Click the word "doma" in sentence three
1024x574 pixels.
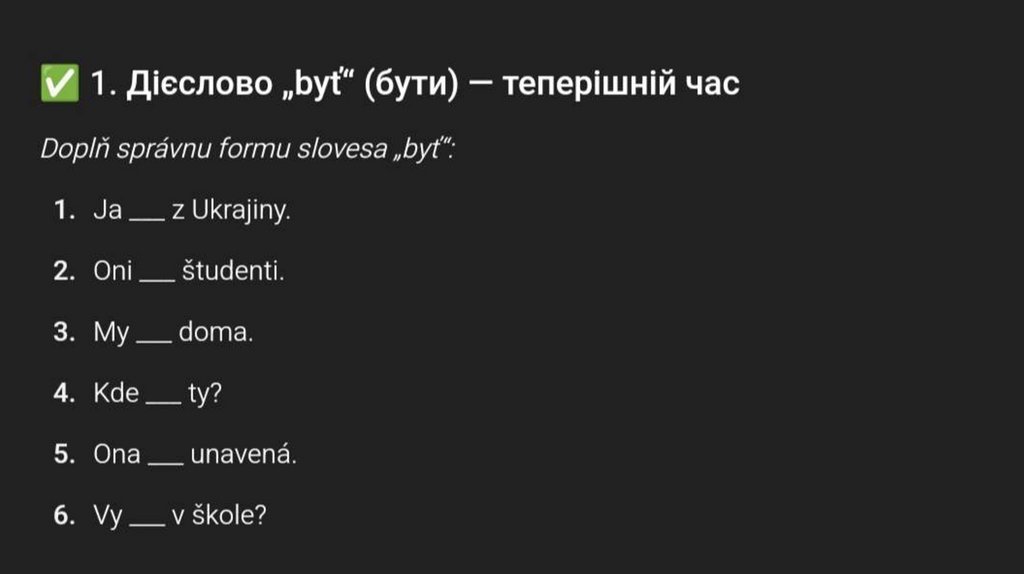point(216,333)
